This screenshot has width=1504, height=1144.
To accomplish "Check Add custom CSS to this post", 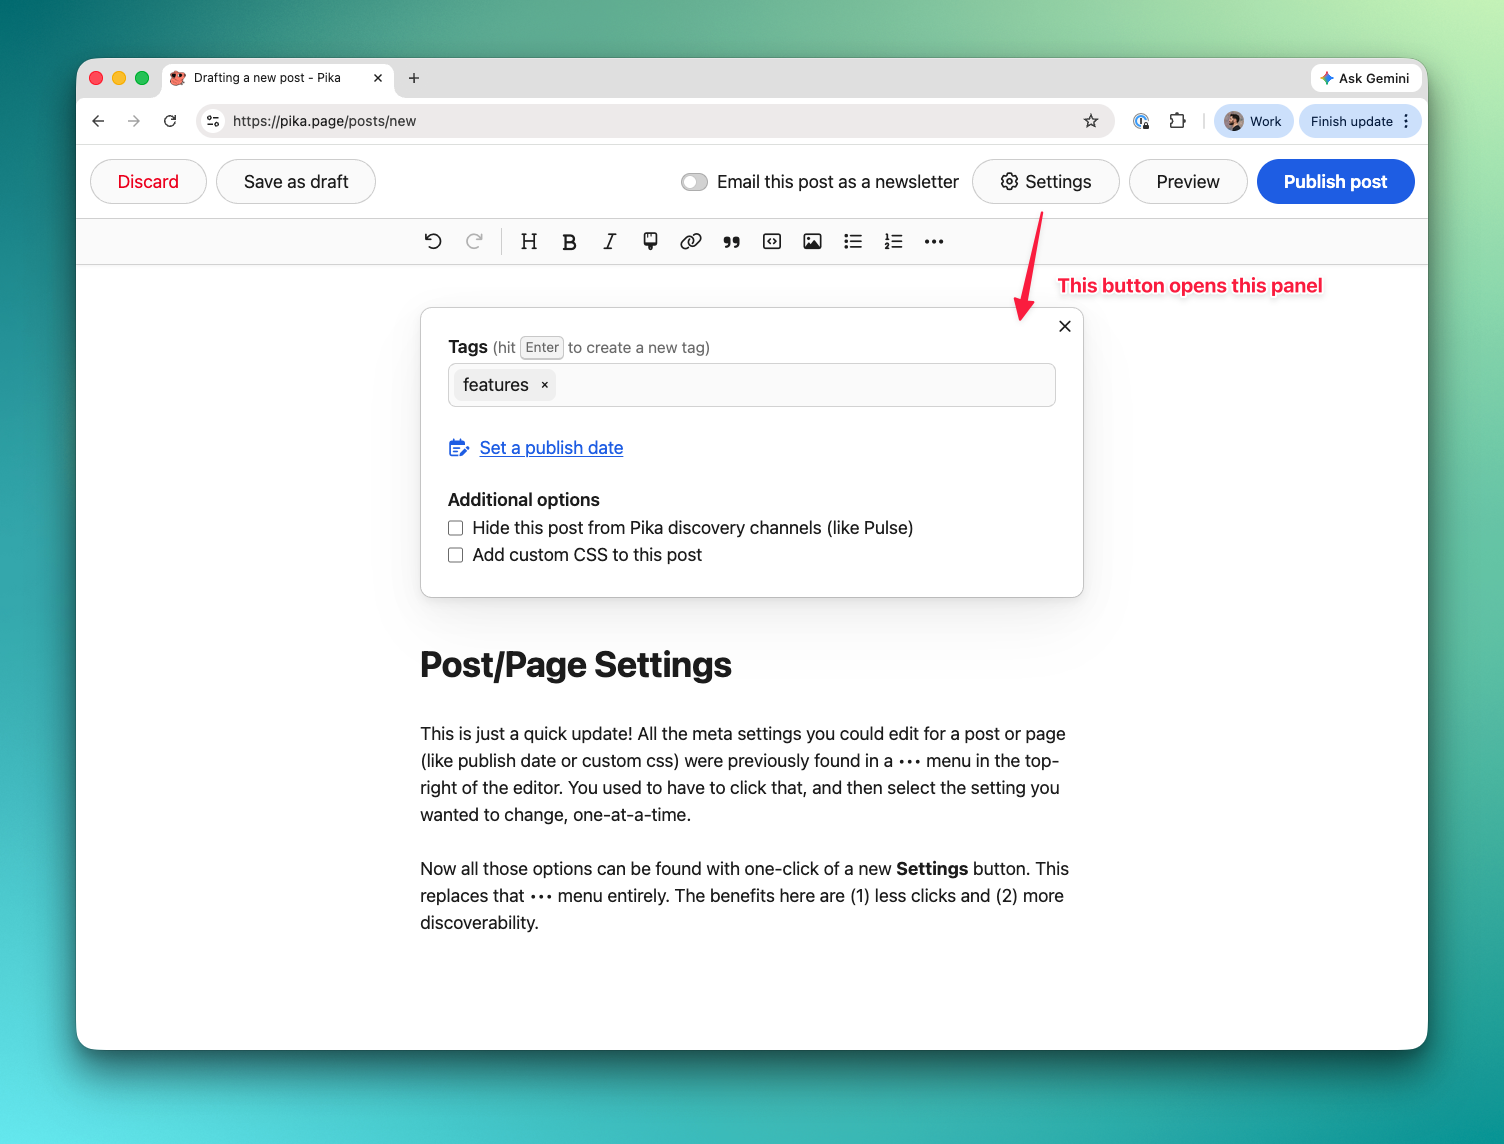I will [x=456, y=555].
